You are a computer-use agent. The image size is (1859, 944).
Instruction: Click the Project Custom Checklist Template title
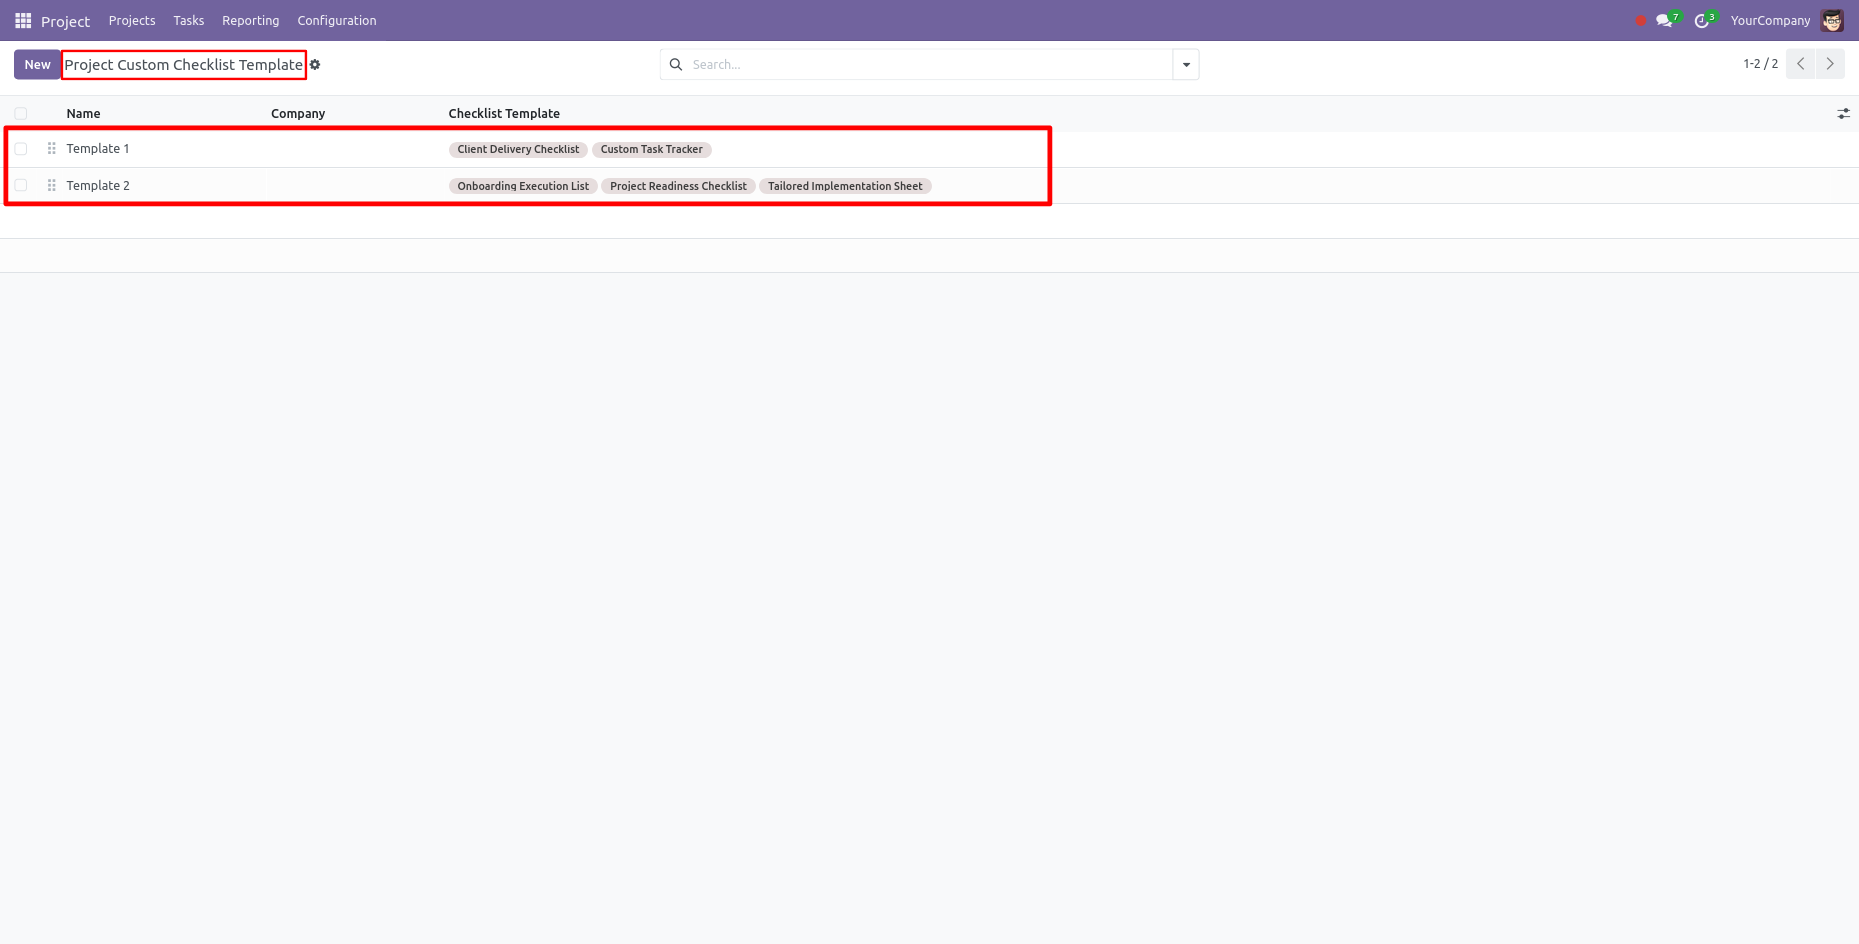click(184, 65)
